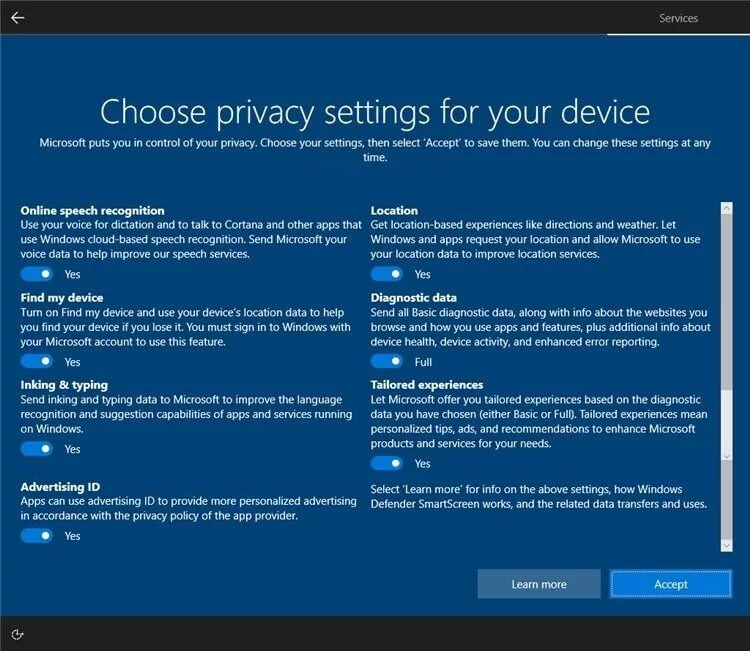The width and height of the screenshot is (750, 651).
Task: Click the Advertising ID heading
Action: pos(60,487)
